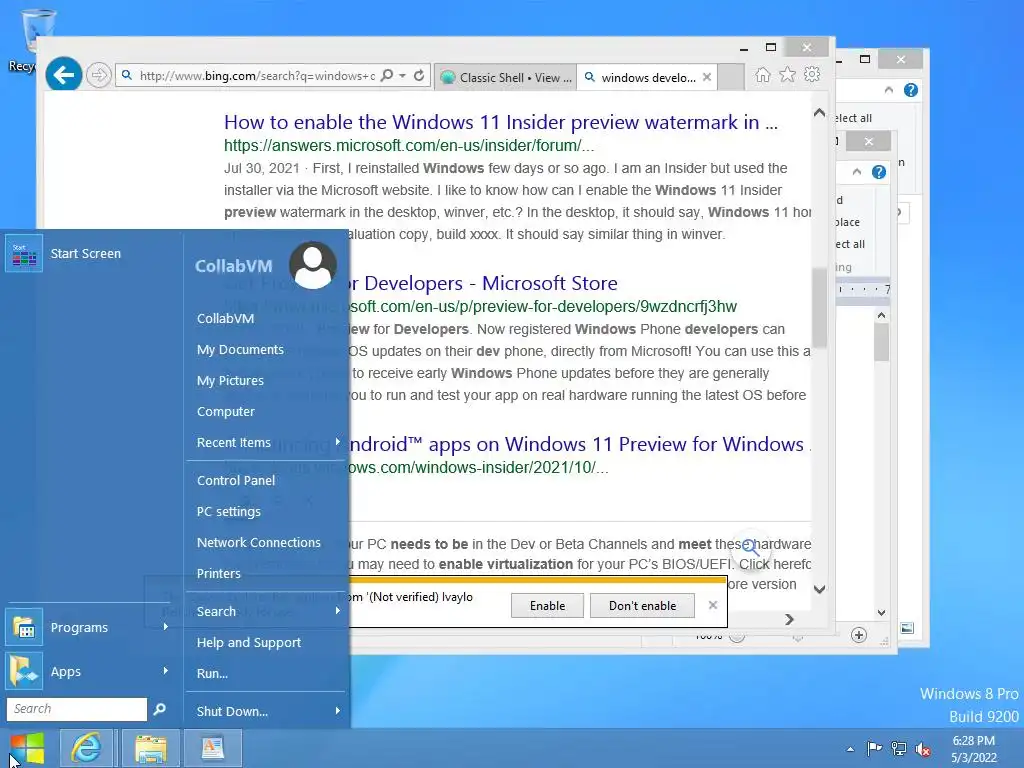Click the Action Center flag icon
The width and height of the screenshot is (1024, 768).
[874, 749]
